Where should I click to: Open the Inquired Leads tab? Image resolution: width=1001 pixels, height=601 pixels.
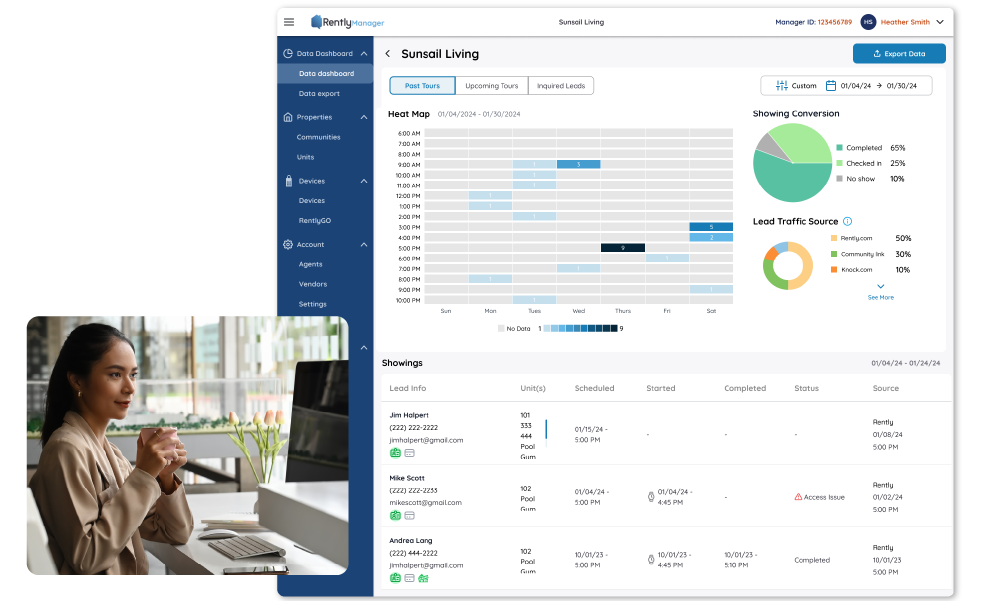(560, 85)
